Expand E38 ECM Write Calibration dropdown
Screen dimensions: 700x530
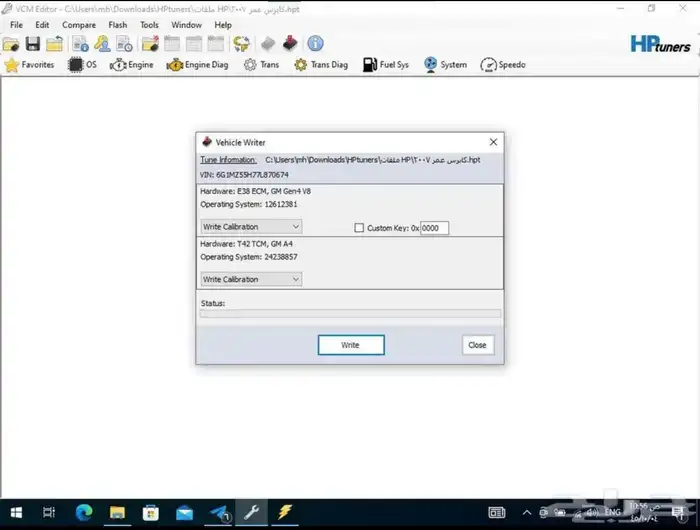[x=251, y=227]
